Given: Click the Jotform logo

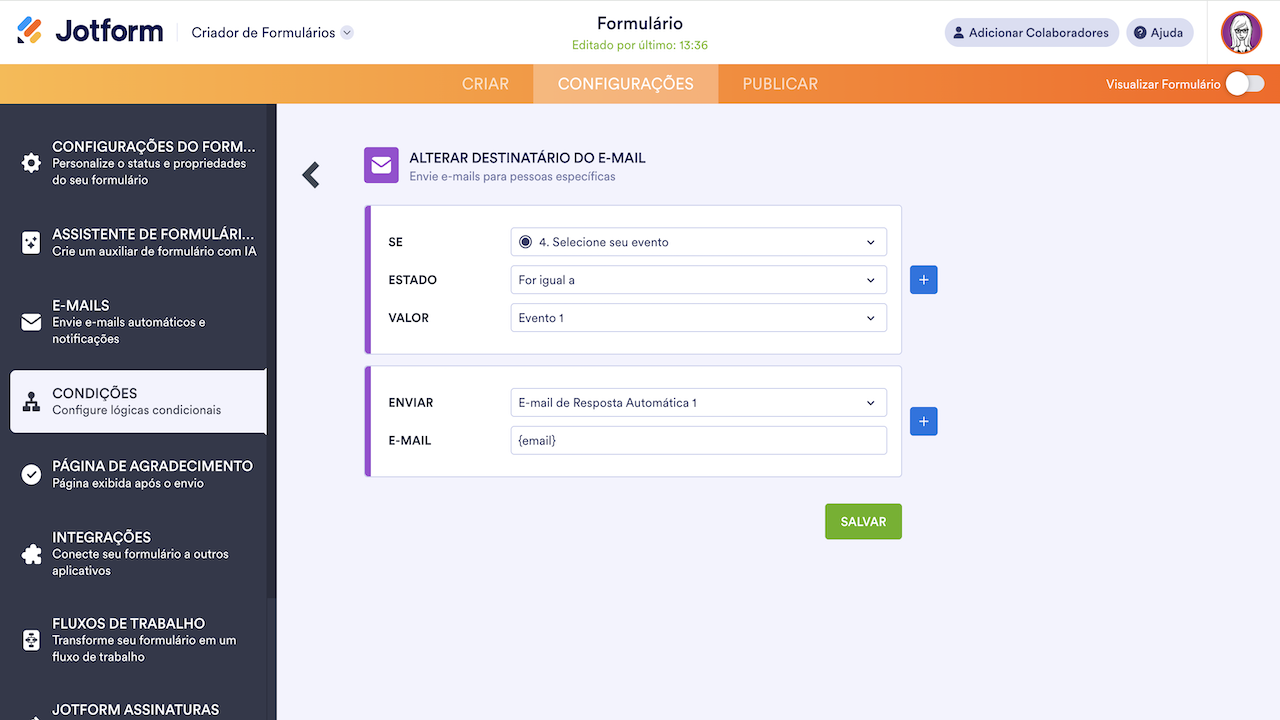Looking at the screenshot, I should click(90, 31).
